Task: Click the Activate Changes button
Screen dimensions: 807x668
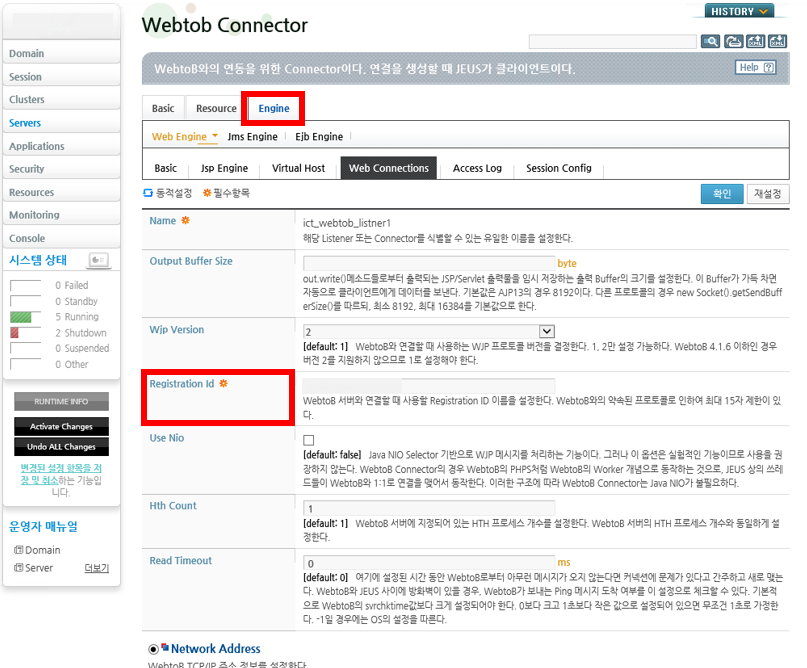Action: click(x=61, y=427)
